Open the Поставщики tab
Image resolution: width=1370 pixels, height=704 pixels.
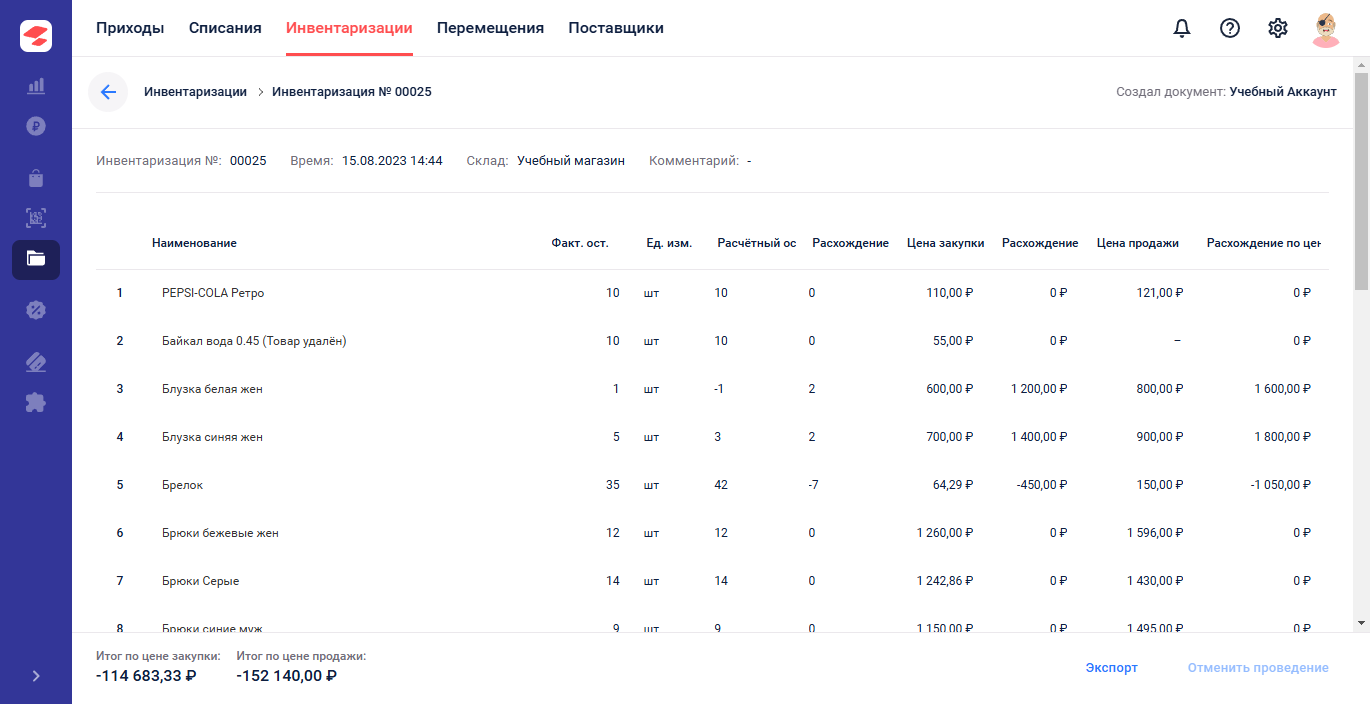pyautogui.click(x=616, y=28)
